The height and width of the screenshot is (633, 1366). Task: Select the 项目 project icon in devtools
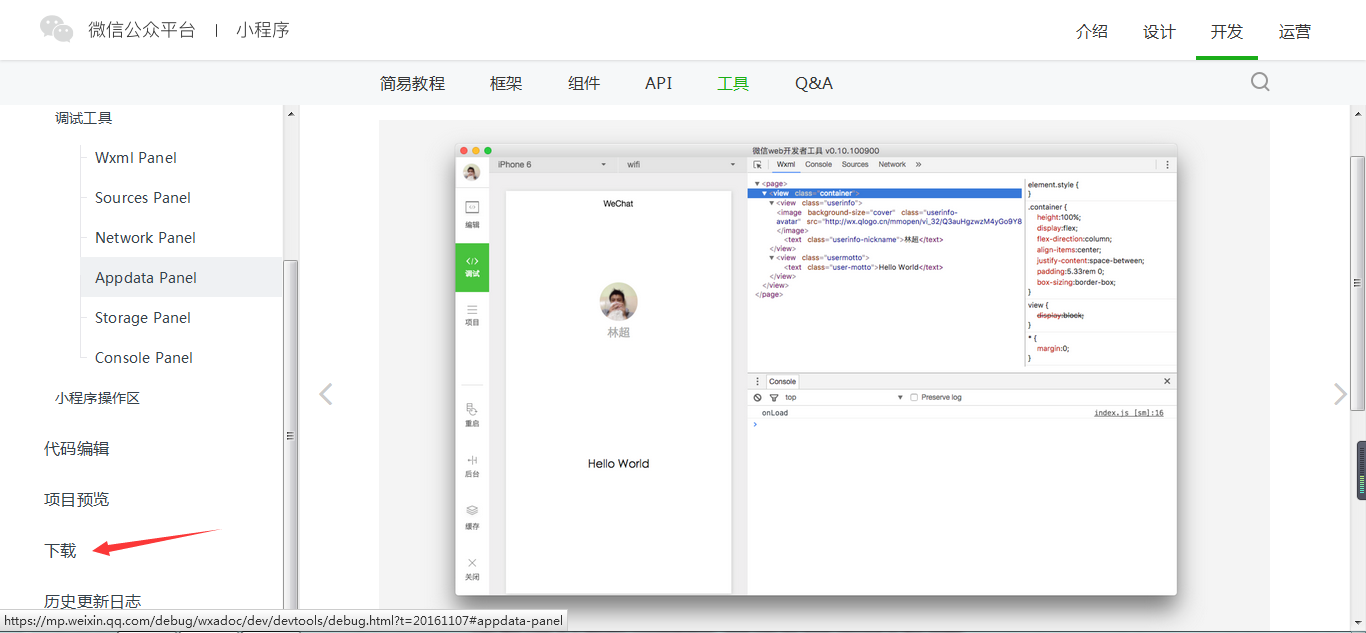pyautogui.click(x=472, y=316)
